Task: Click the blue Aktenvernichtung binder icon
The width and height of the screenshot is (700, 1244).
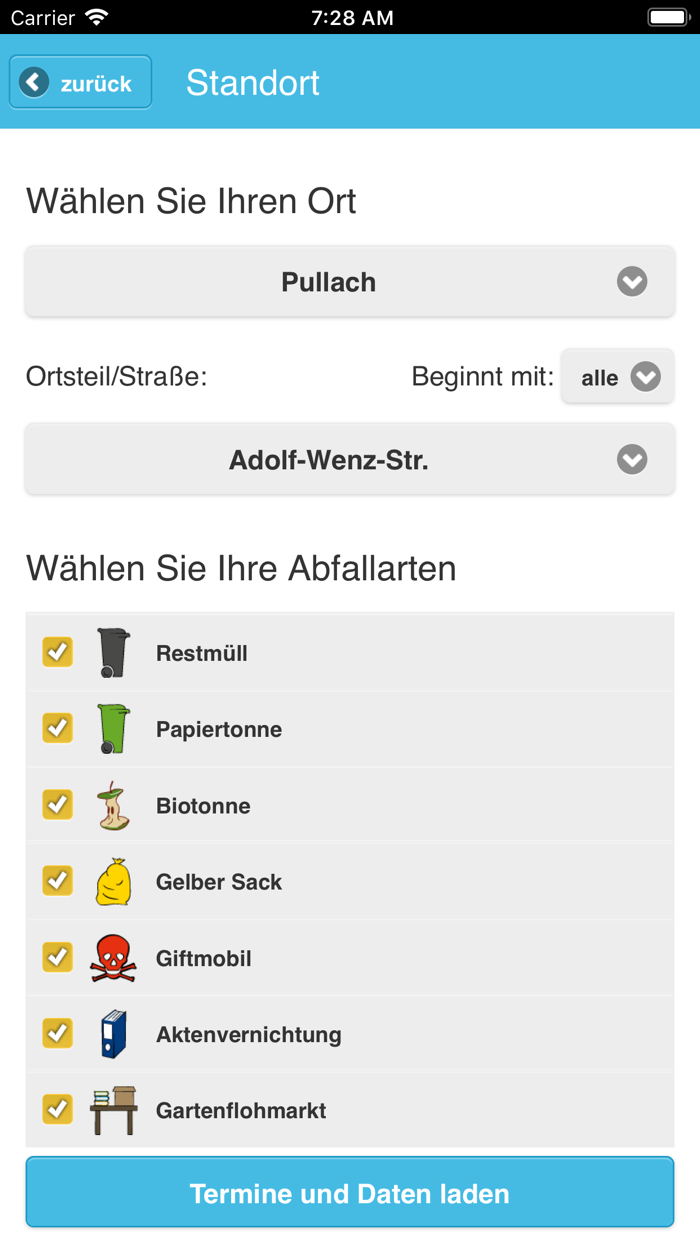Action: click(x=113, y=1033)
